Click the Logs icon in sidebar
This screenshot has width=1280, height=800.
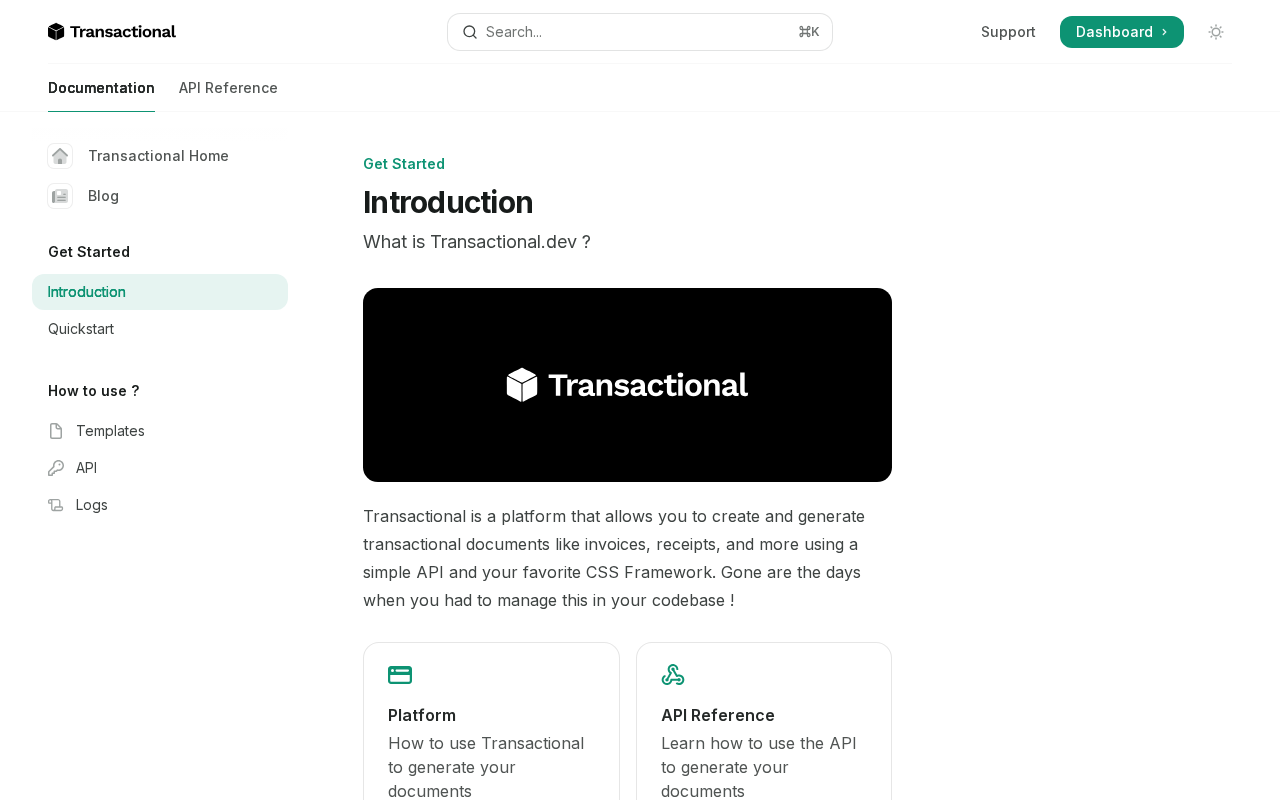pyautogui.click(x=56, y=505)
